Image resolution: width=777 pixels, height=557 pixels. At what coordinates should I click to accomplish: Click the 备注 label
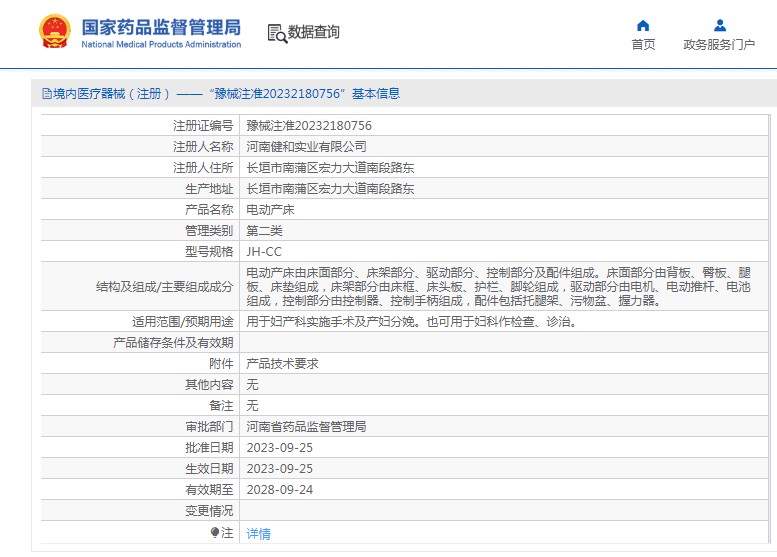tap(221, 405)
